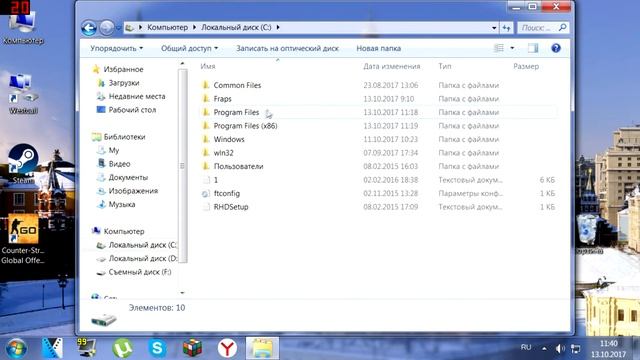The width and height of the screenshot is (640, 360).
Task: Sort by the Имя column header
Action: pyautogui.click(x=208, y=66)
